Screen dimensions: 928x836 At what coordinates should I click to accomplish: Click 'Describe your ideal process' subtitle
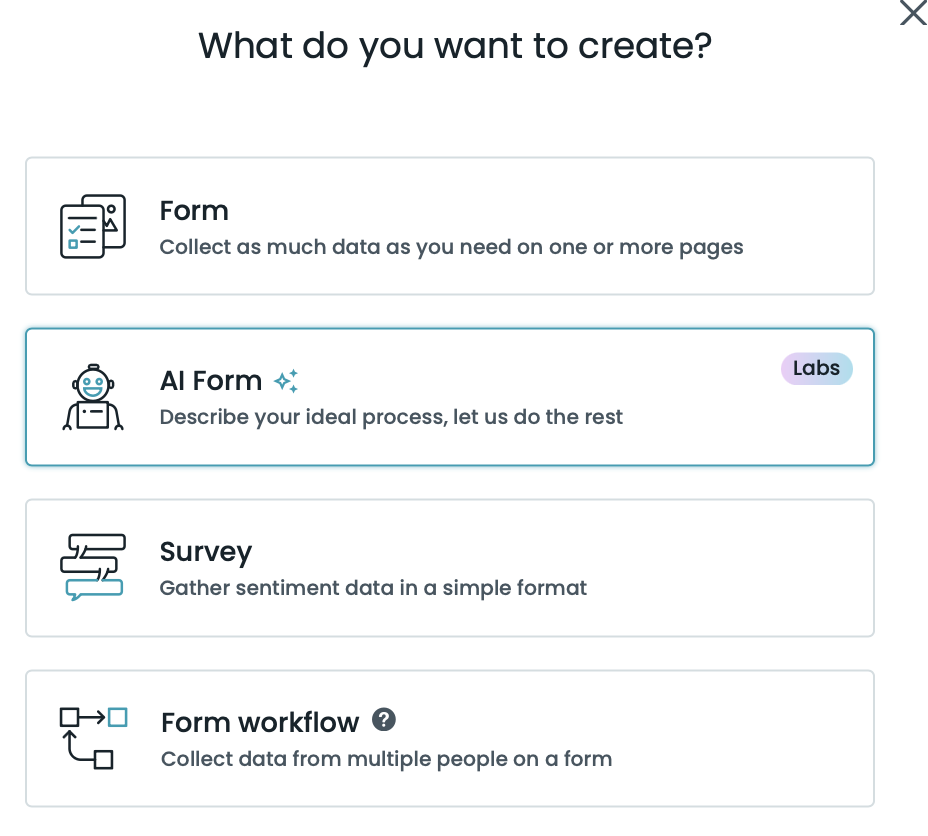click(390, 417)
